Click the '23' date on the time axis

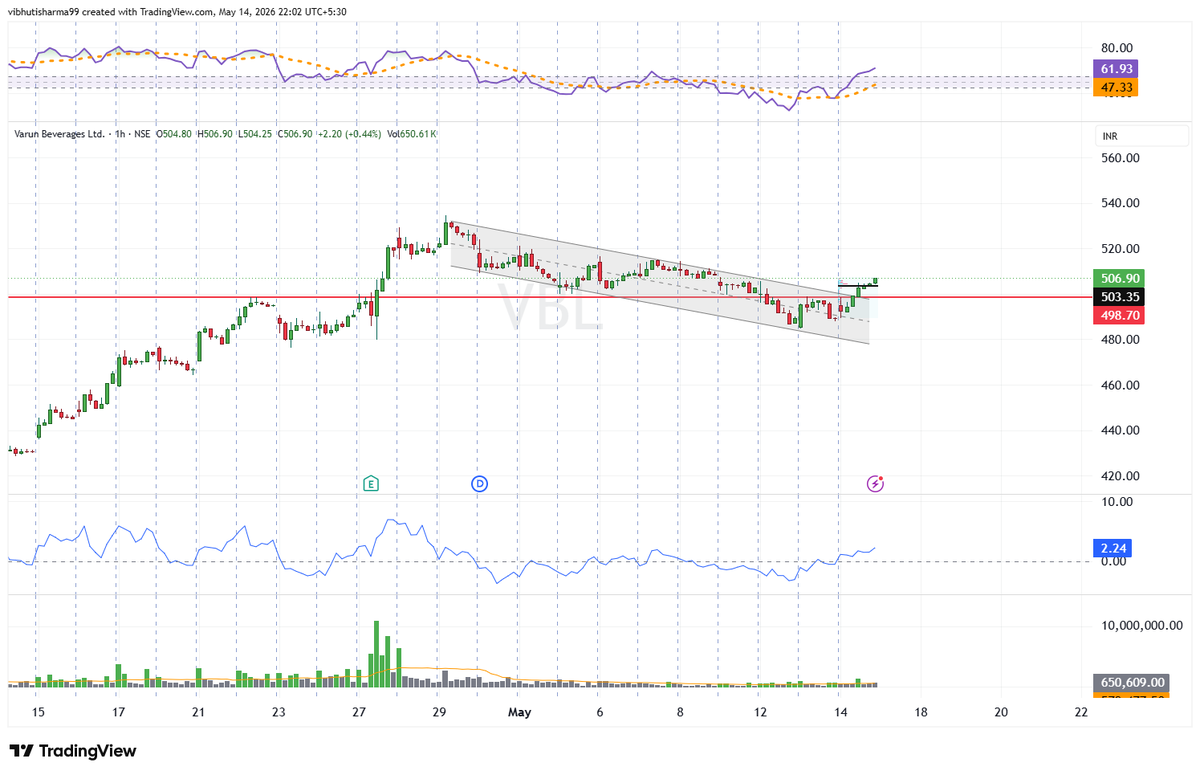[278, 713]
